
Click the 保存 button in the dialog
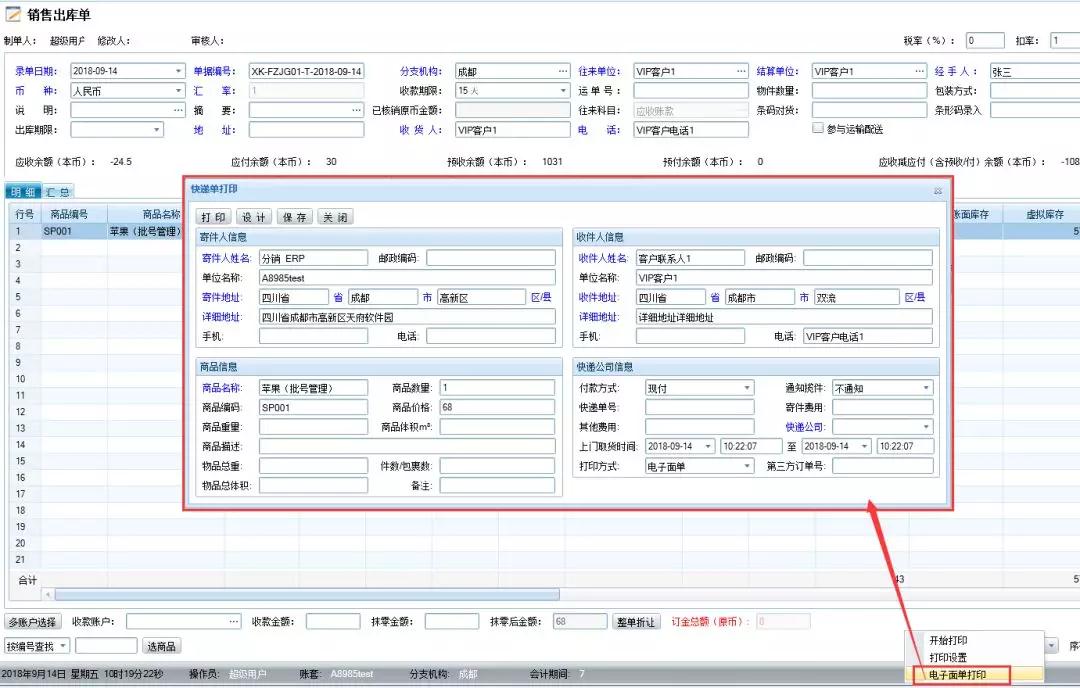(295, 217)
